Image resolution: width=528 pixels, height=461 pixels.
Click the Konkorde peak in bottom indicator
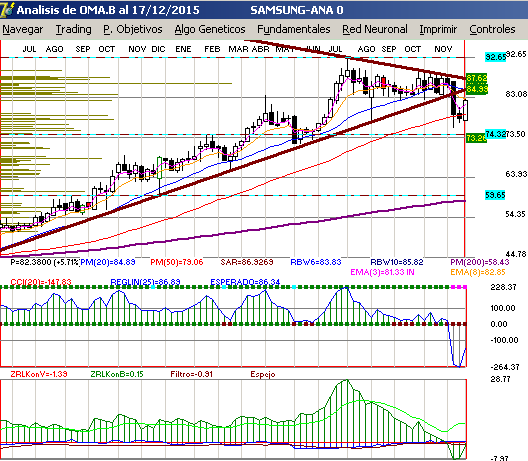click(346, 381)
